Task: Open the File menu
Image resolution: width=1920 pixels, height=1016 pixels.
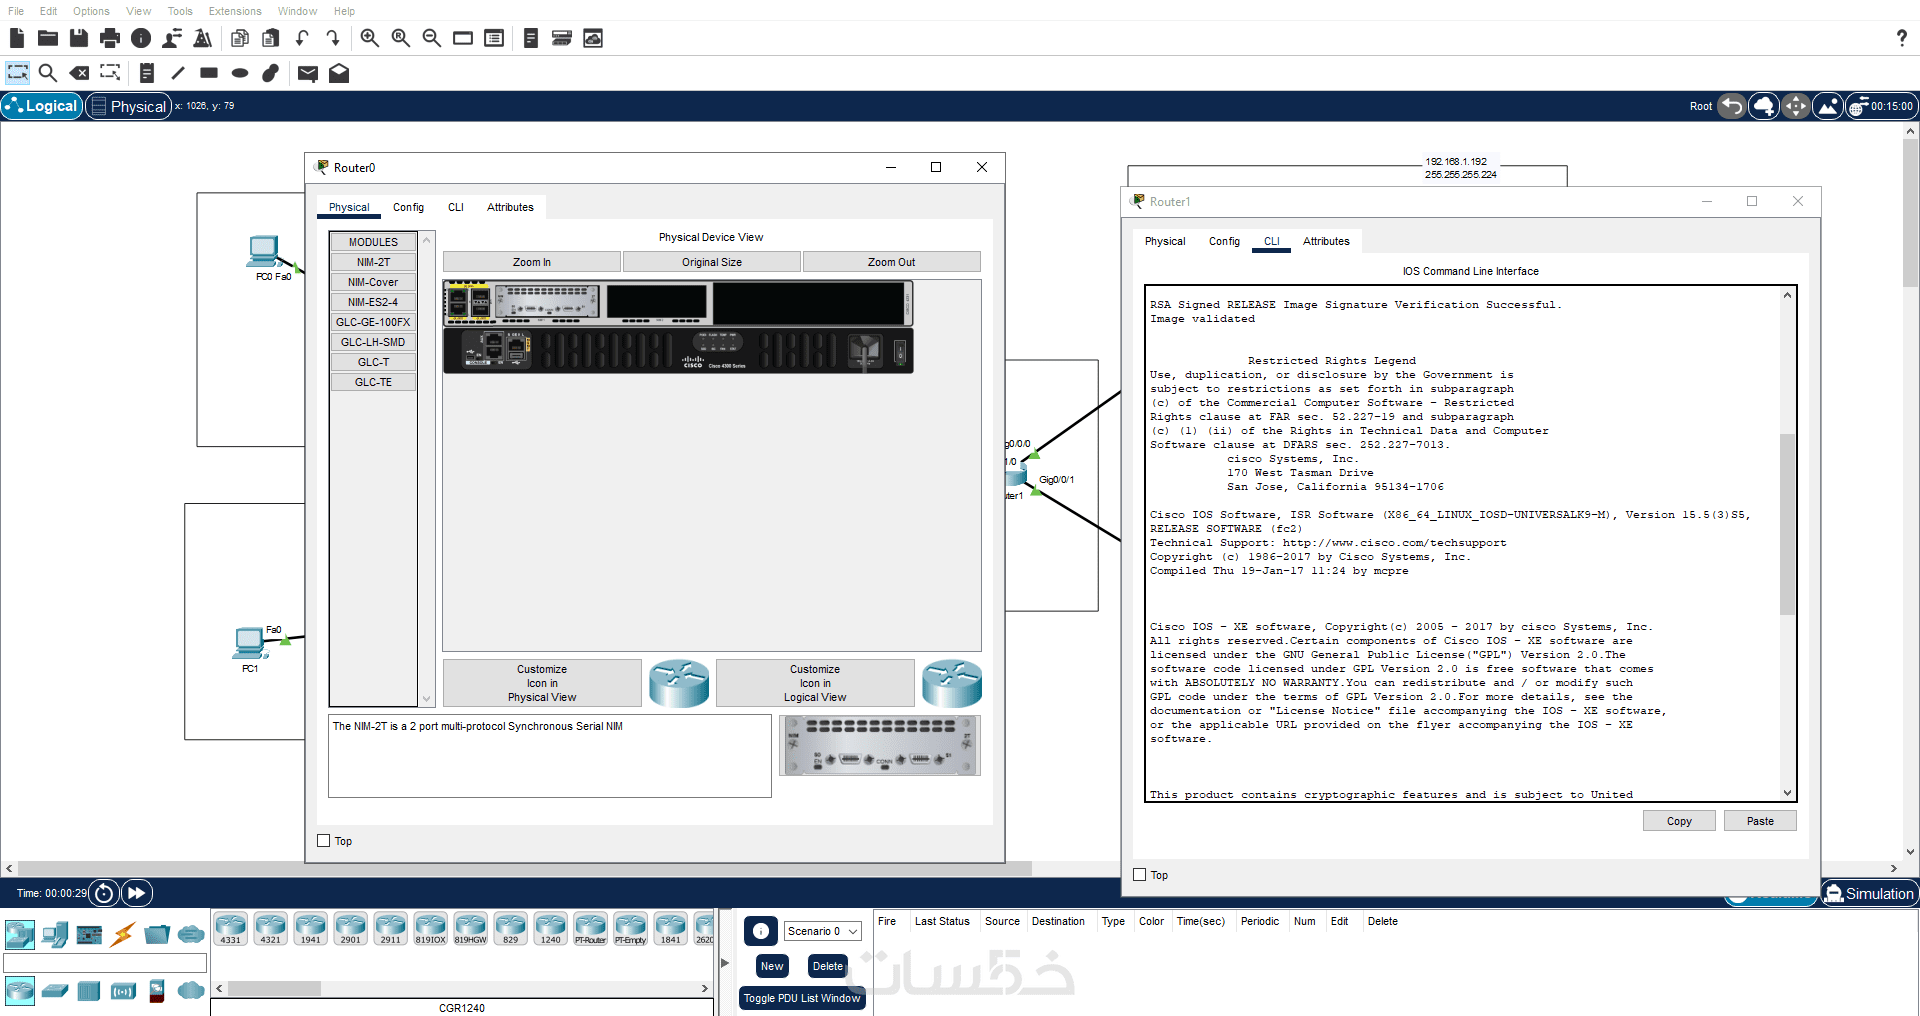Action: click(x=16, y=11)
